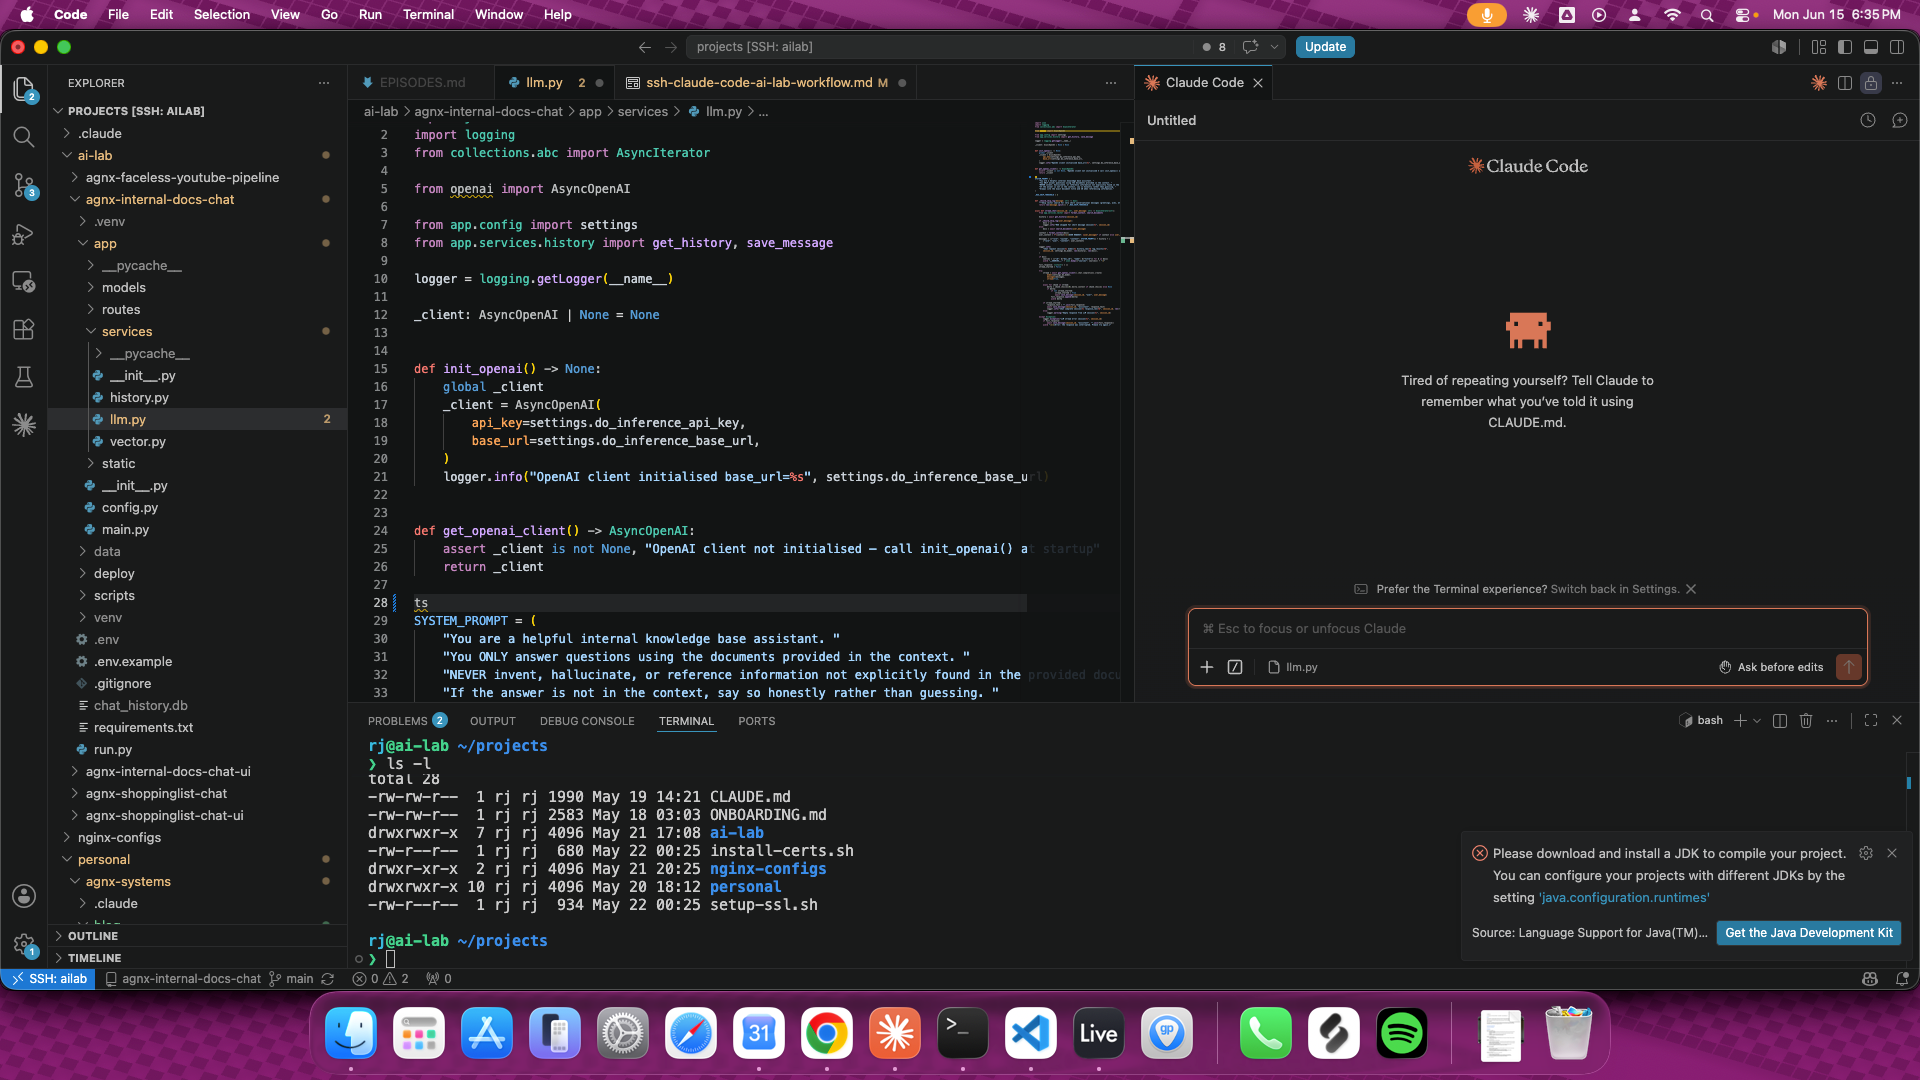
Task: Focus the Claude prompt input field
Action: pos(1527,629)
